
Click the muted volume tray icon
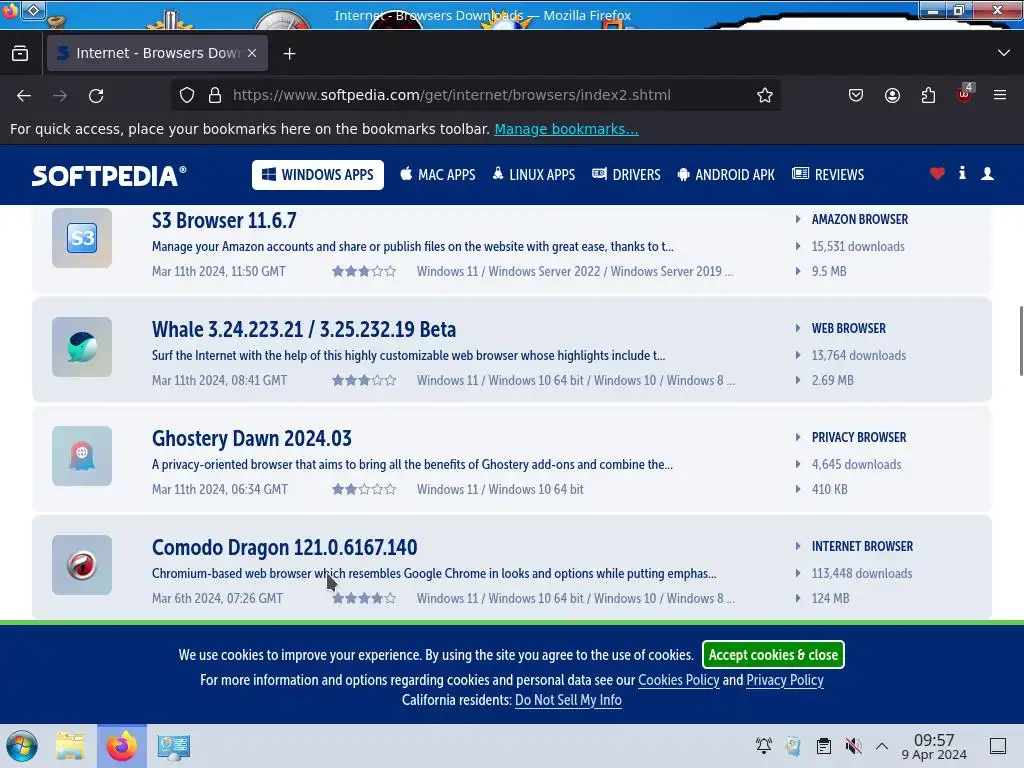point(853,746)
